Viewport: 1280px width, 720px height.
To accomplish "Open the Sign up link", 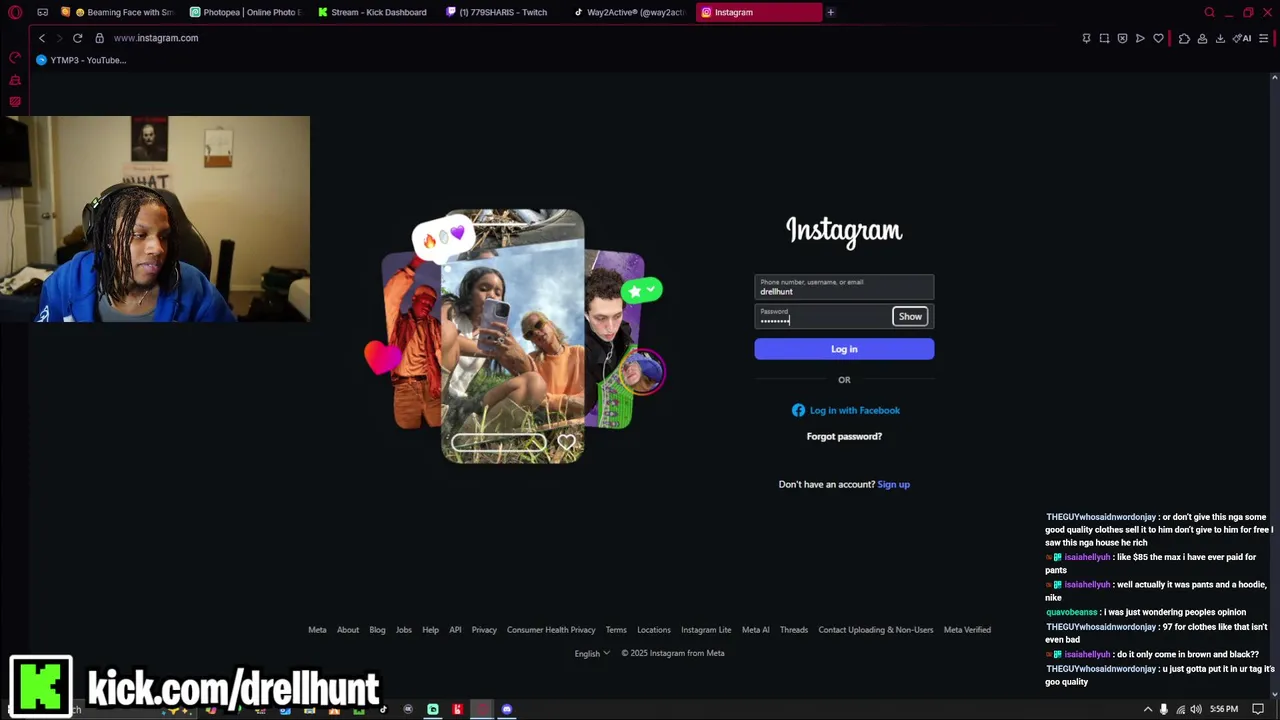I will pyautogui.click(x=893, y=484).
